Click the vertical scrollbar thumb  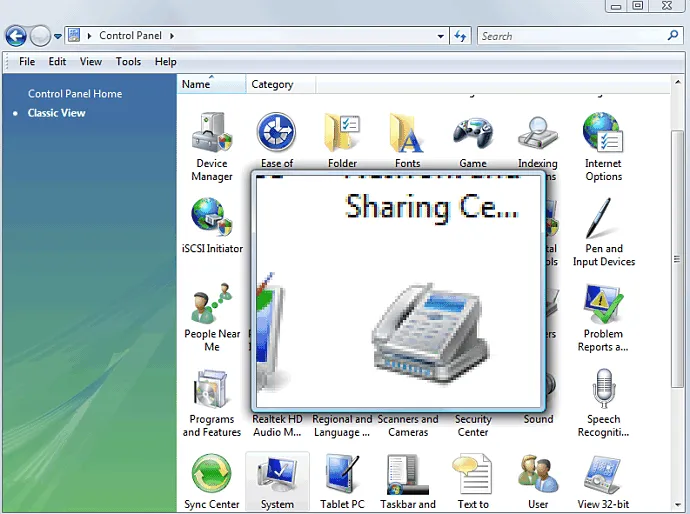[677, 259]
